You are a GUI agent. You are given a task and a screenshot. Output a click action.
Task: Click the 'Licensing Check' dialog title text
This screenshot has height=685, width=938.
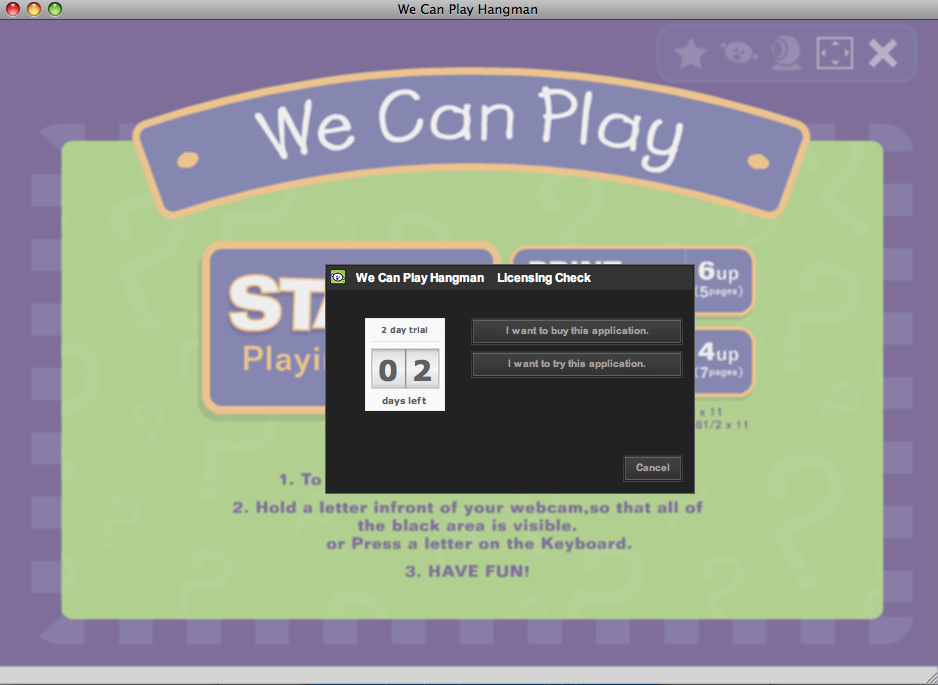click(x=544, y=278)
